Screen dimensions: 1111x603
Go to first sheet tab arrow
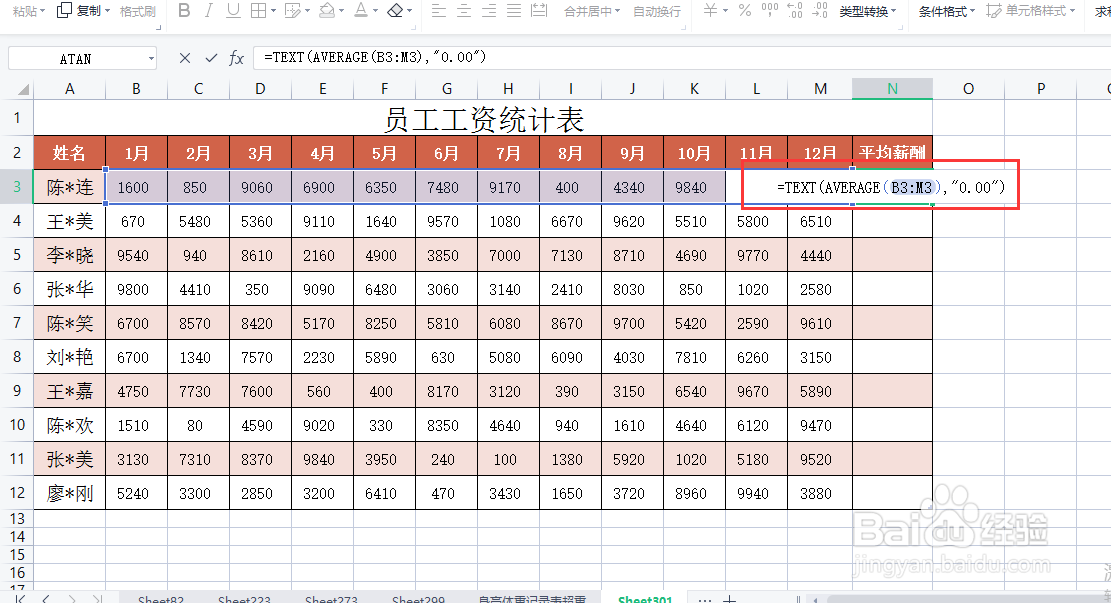pos(21,599)
